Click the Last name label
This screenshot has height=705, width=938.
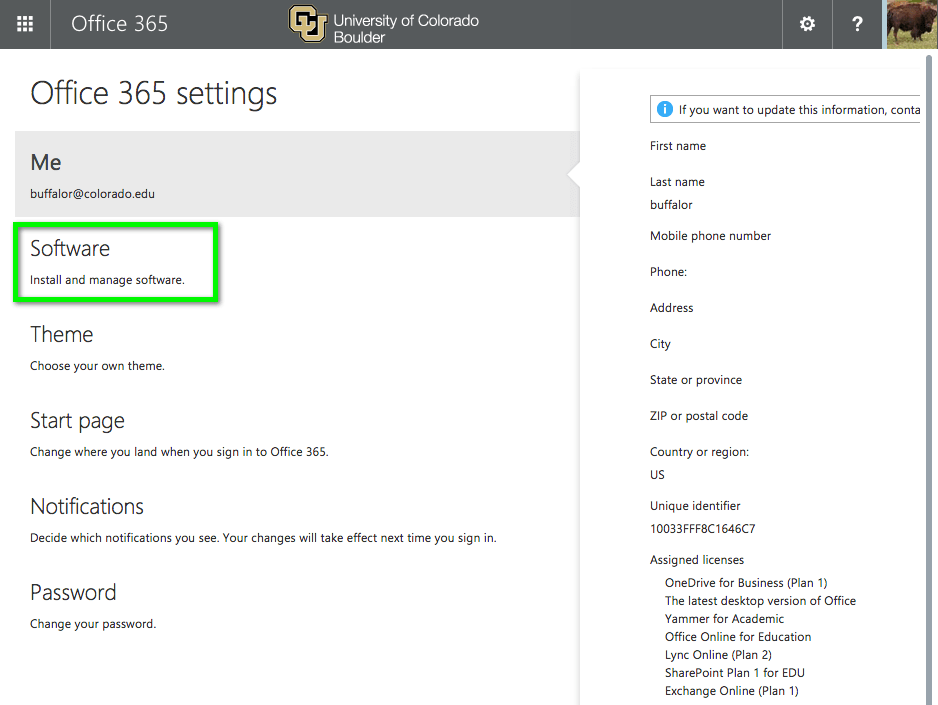click(x=677, y=182)
